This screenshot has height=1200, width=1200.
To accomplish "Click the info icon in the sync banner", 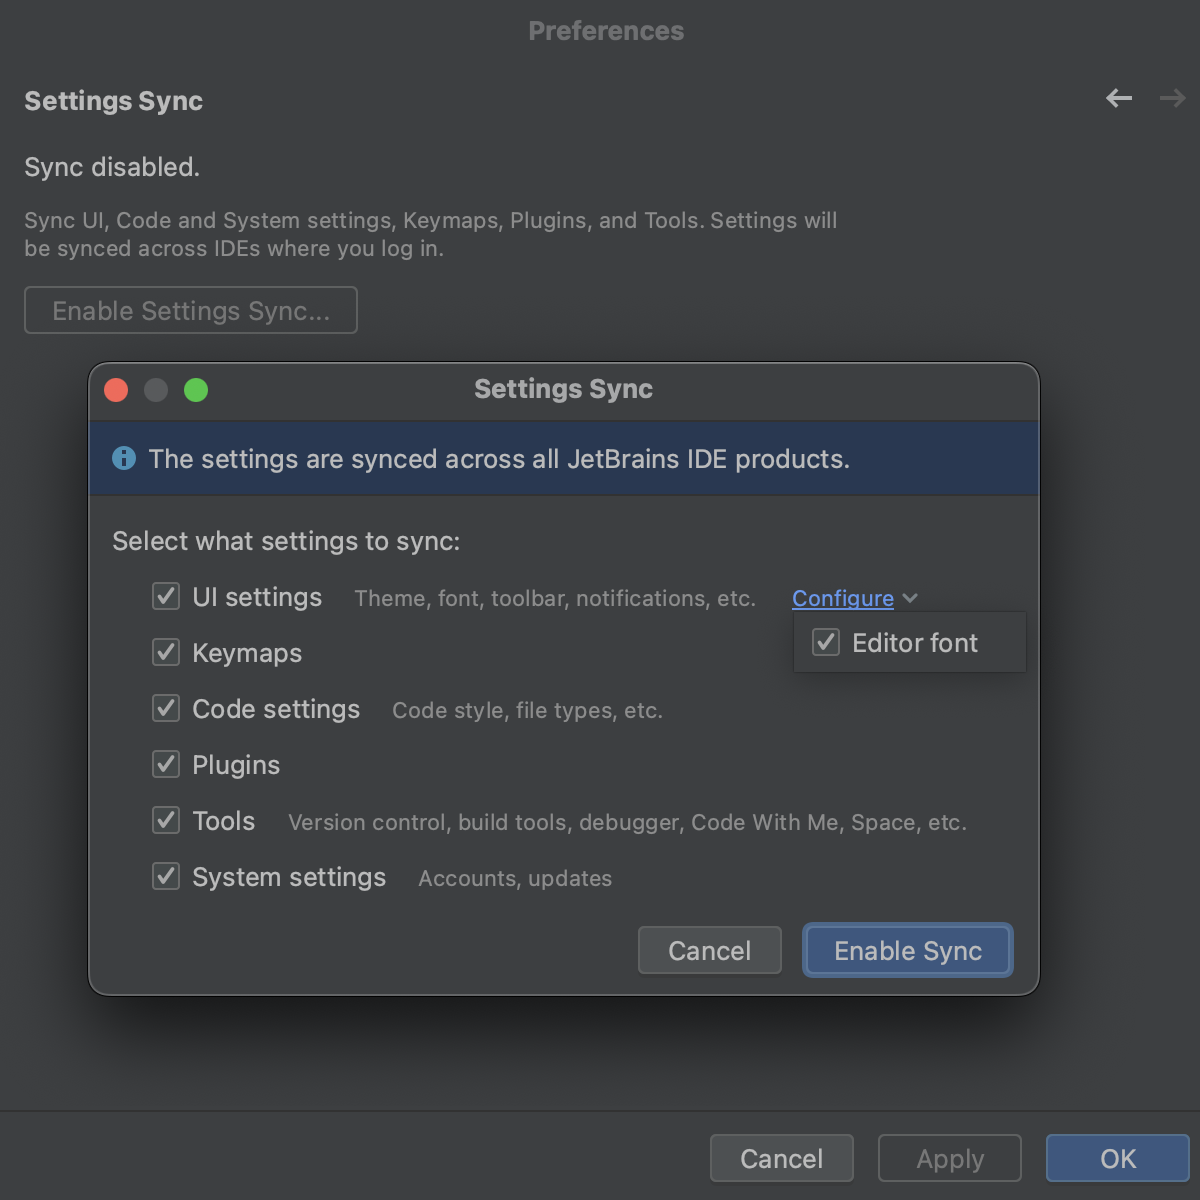I will tap(124, 459).
